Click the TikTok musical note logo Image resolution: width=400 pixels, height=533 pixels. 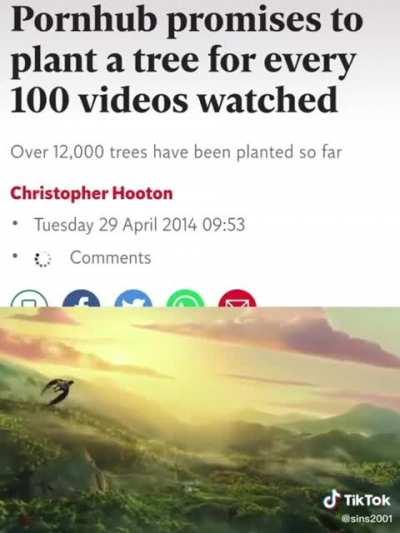tap(332, 499)
